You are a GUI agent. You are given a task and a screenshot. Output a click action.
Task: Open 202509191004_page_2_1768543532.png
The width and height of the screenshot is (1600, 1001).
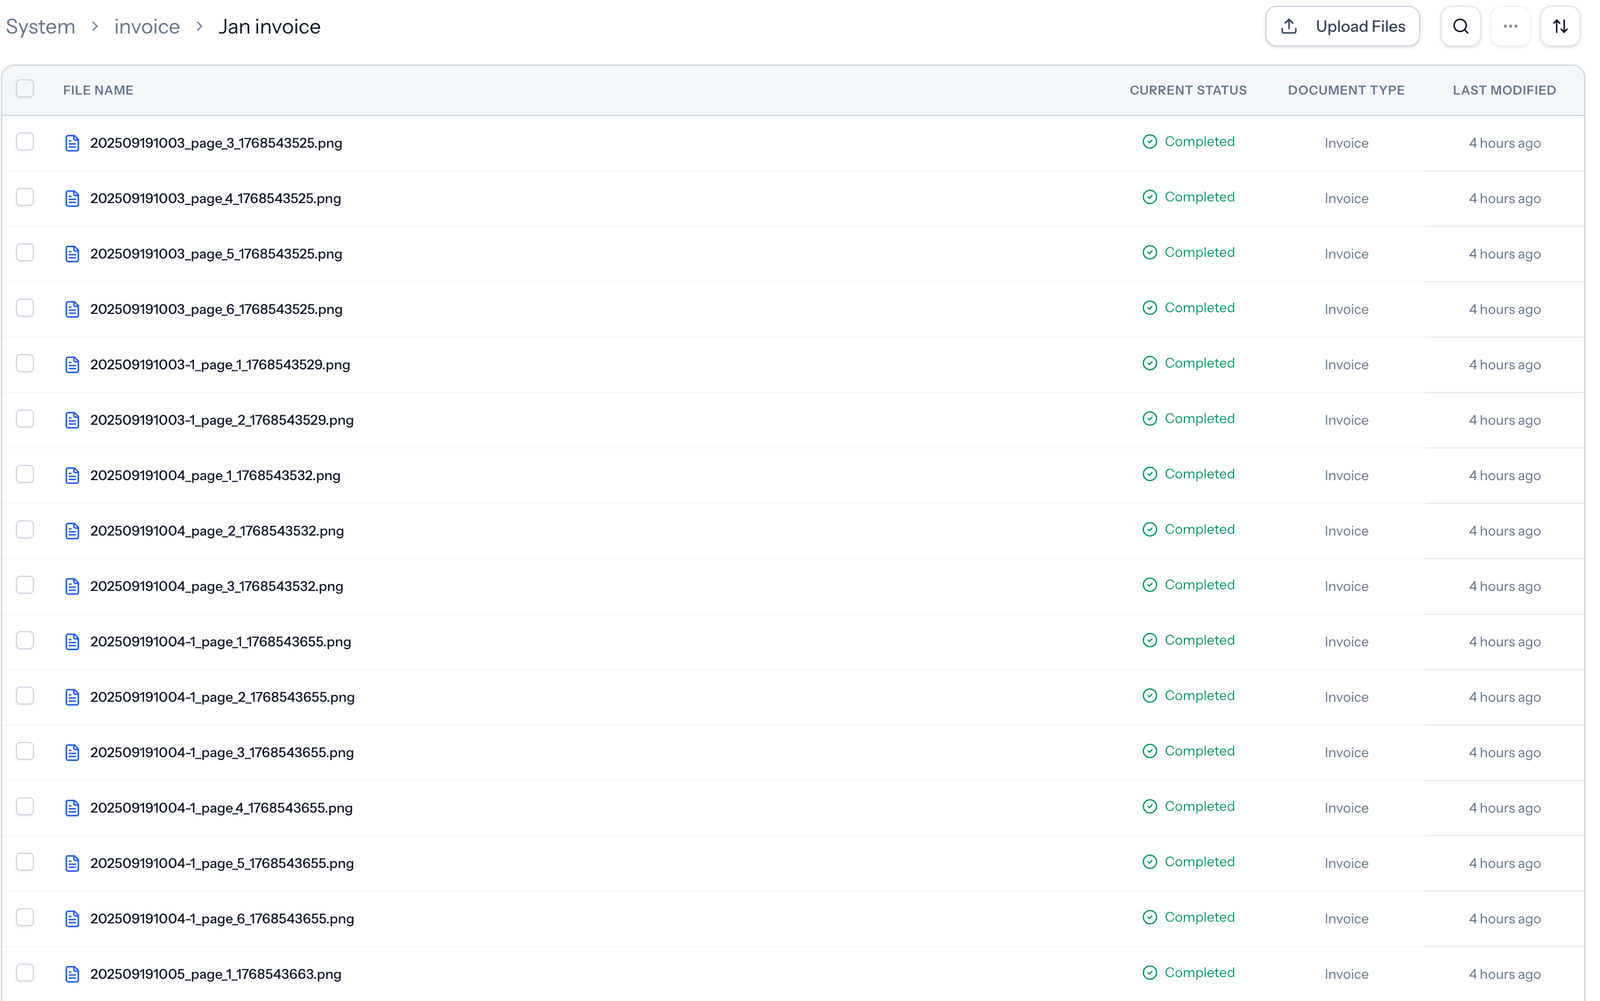point(216,530)
